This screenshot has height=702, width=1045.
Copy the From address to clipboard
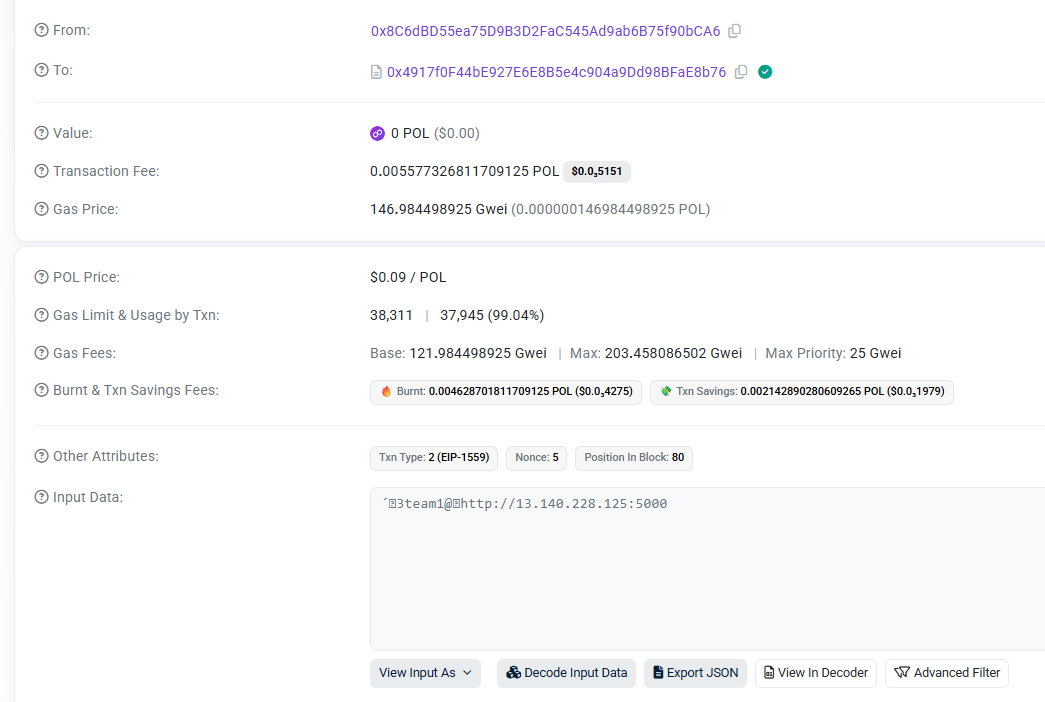pyautogui.click(x=734, y=31)
